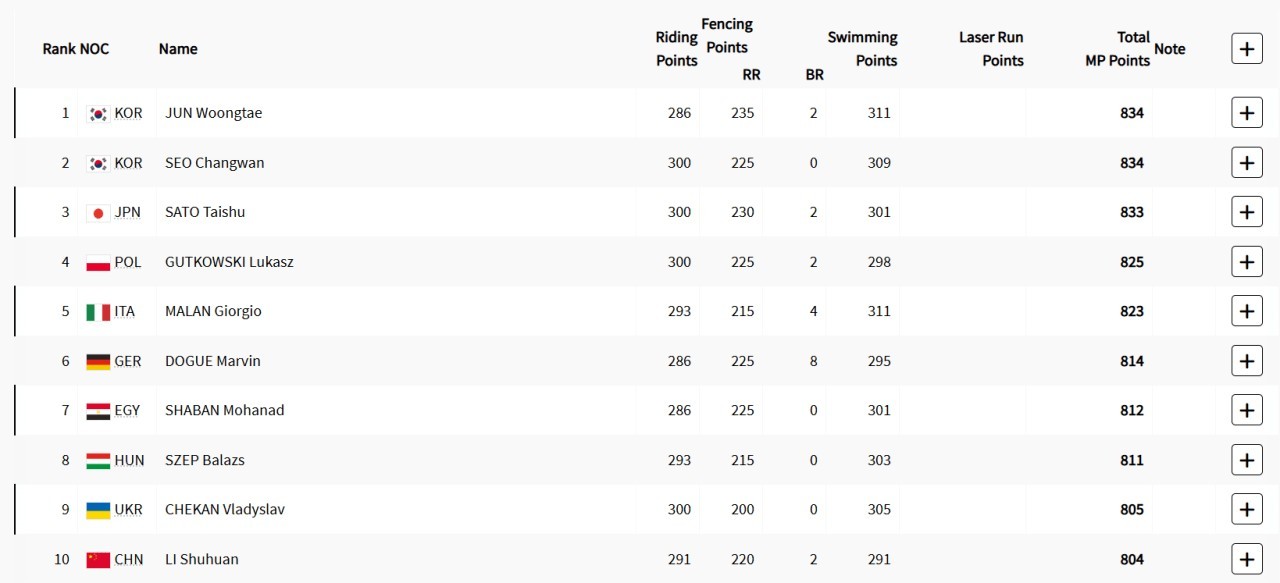Image resolution: width=1280 pixels, height=583 pixels.
Task: Click the China flag icon
Action: (98, 560)
